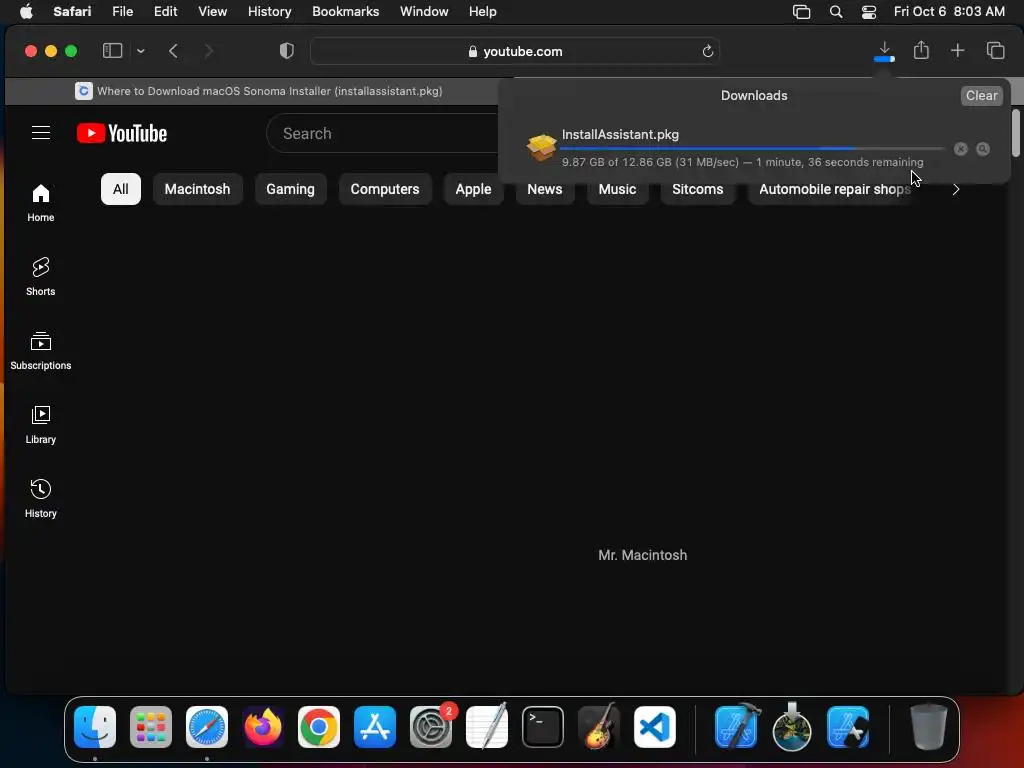
Task: Click the youtube.com address bar
Action: (x=515, y=51)
